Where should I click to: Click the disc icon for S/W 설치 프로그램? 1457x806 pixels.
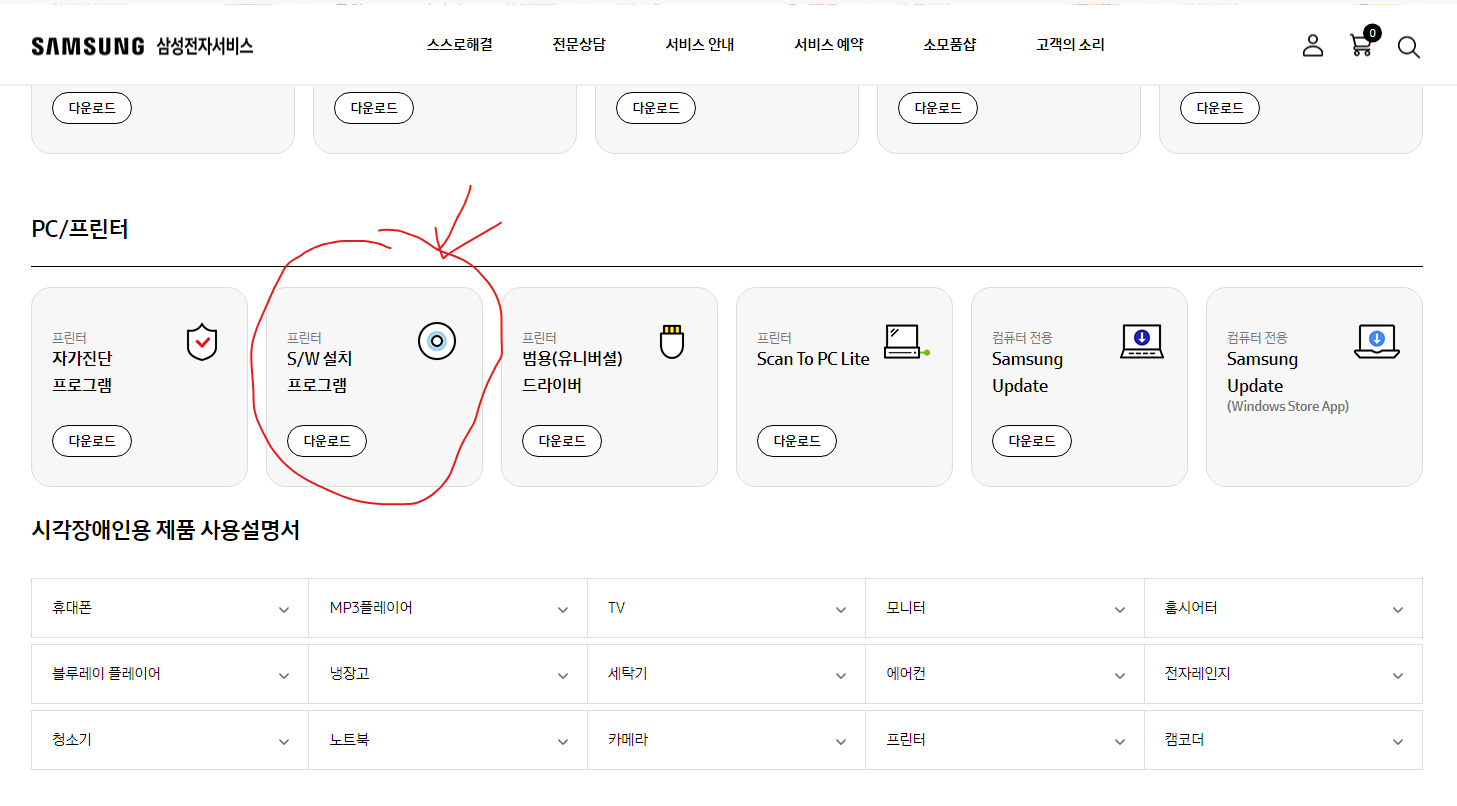pos(437,341)
